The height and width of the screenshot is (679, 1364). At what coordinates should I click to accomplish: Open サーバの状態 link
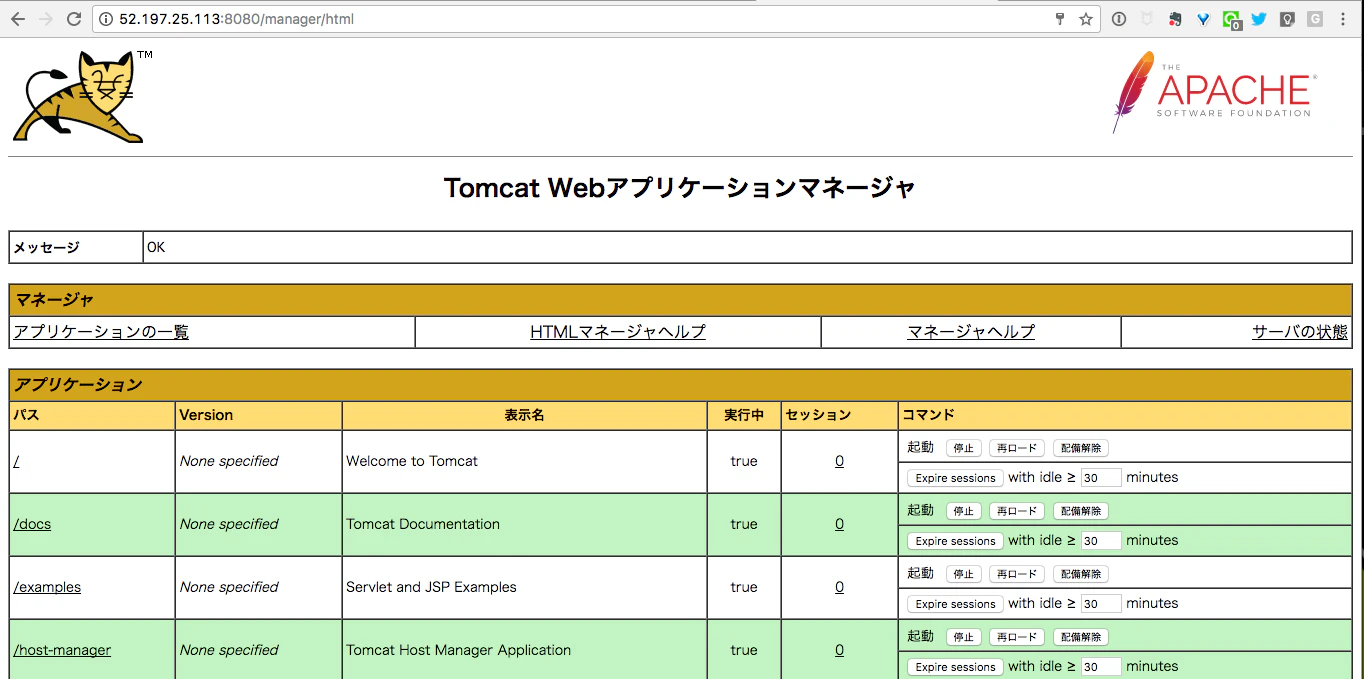click(x=1300, y=332)
